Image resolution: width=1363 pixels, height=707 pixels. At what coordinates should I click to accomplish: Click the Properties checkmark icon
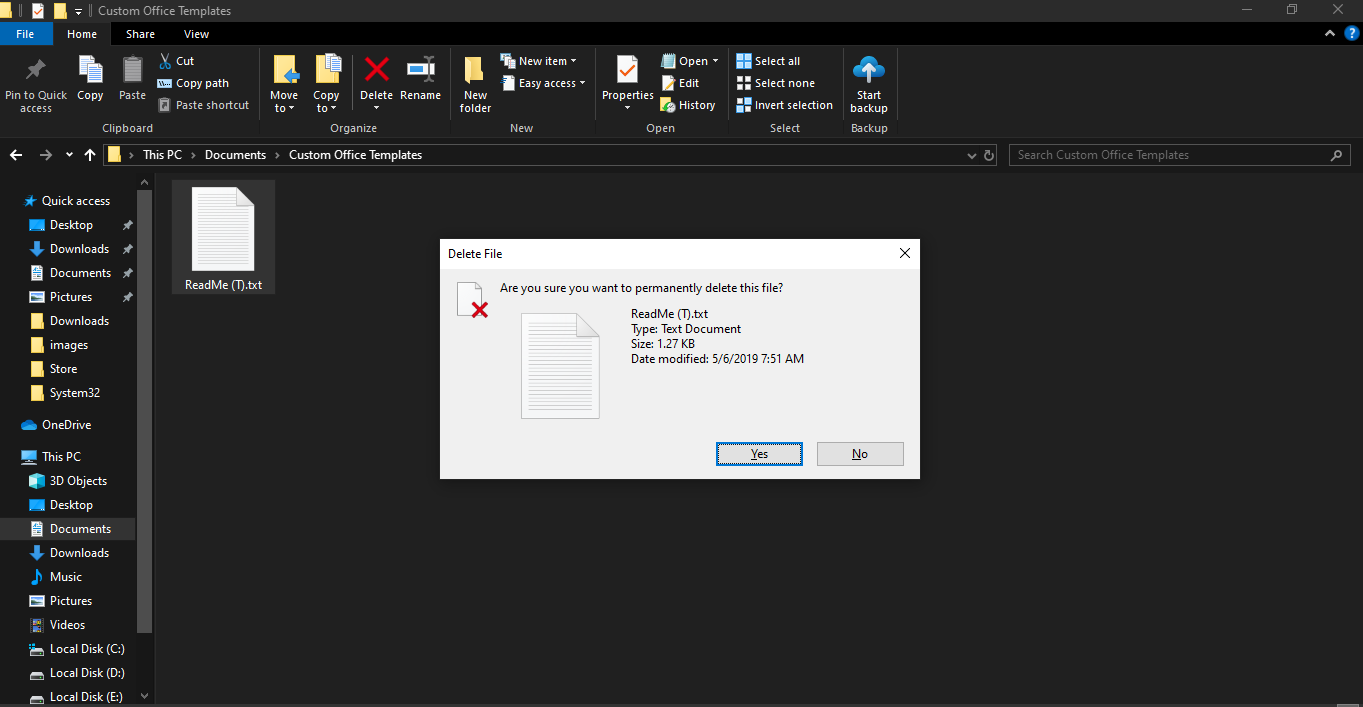[x=627, y=70]
